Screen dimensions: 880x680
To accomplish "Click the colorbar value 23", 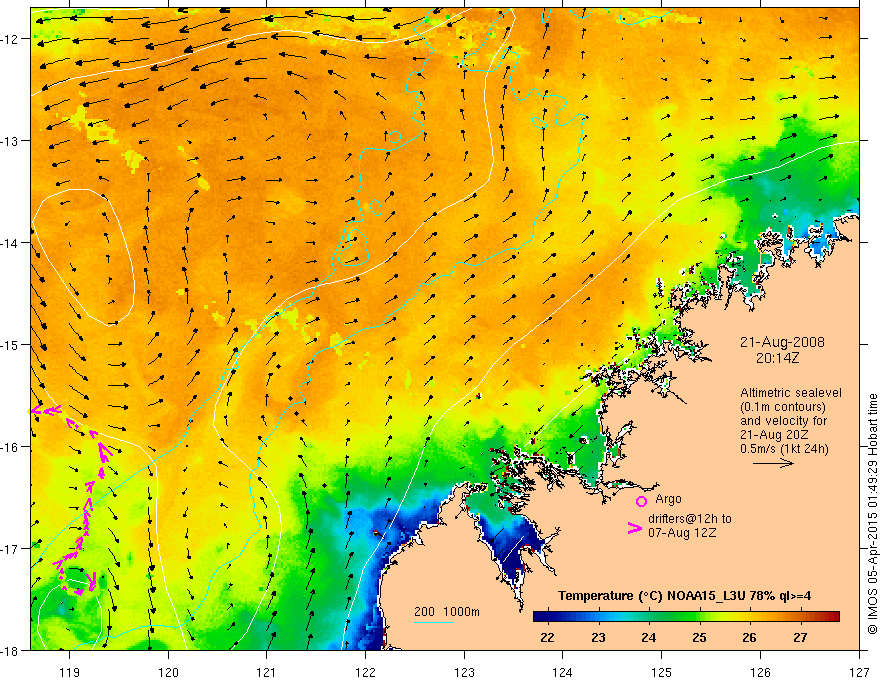I will (598, 637).
